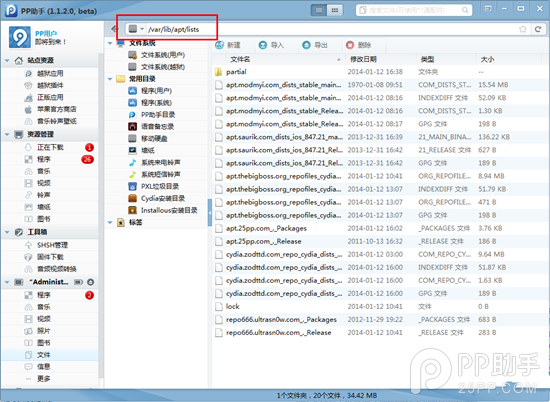
Task: Open the path bar device dropdown arrow
Action: point(142,29)
